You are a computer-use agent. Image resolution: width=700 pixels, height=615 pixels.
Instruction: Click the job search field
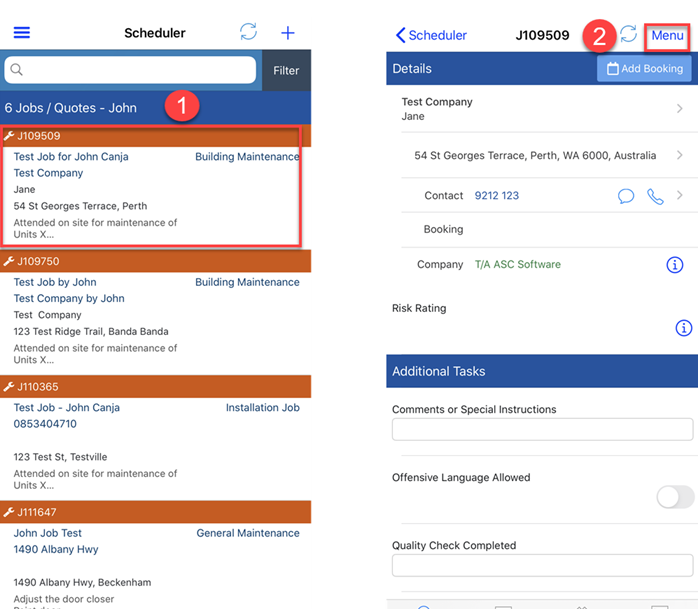pyautogui.click(x=130, y=70)
